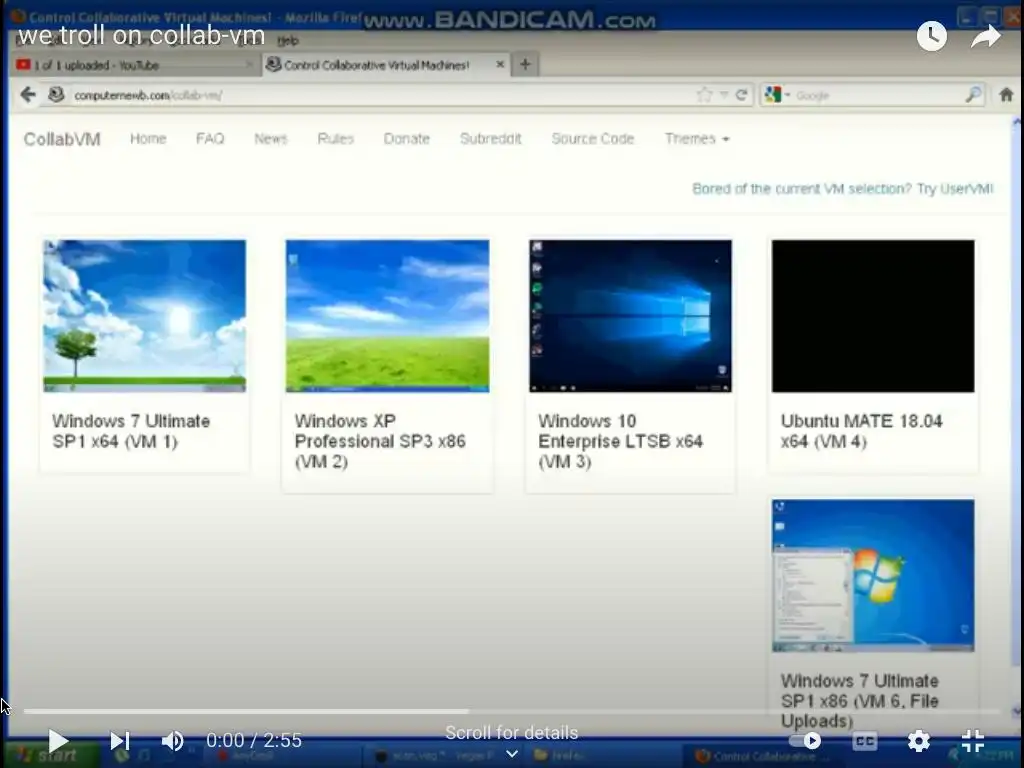
Task: Click the Share arrow icon
Action: [985, 35]
